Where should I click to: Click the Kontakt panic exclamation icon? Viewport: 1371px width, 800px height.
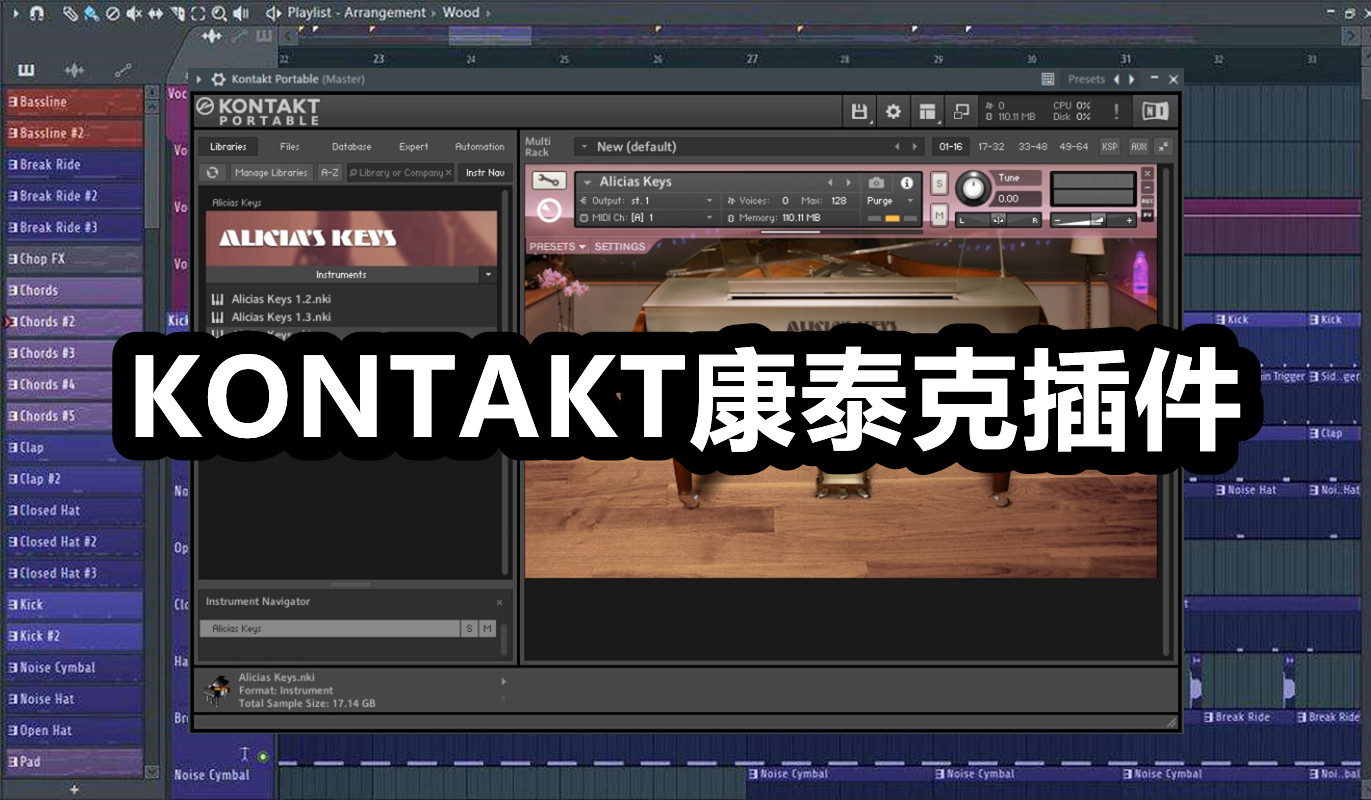pos(1117,111)
